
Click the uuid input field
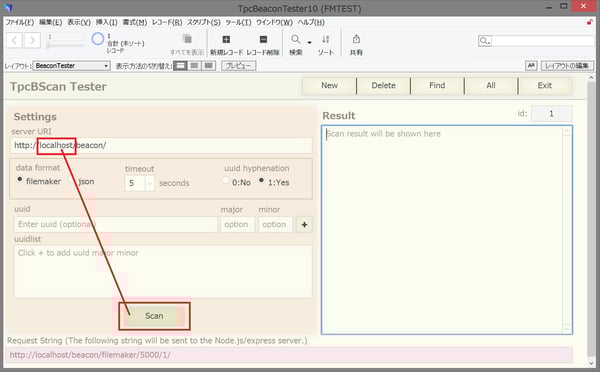(116, 225)
